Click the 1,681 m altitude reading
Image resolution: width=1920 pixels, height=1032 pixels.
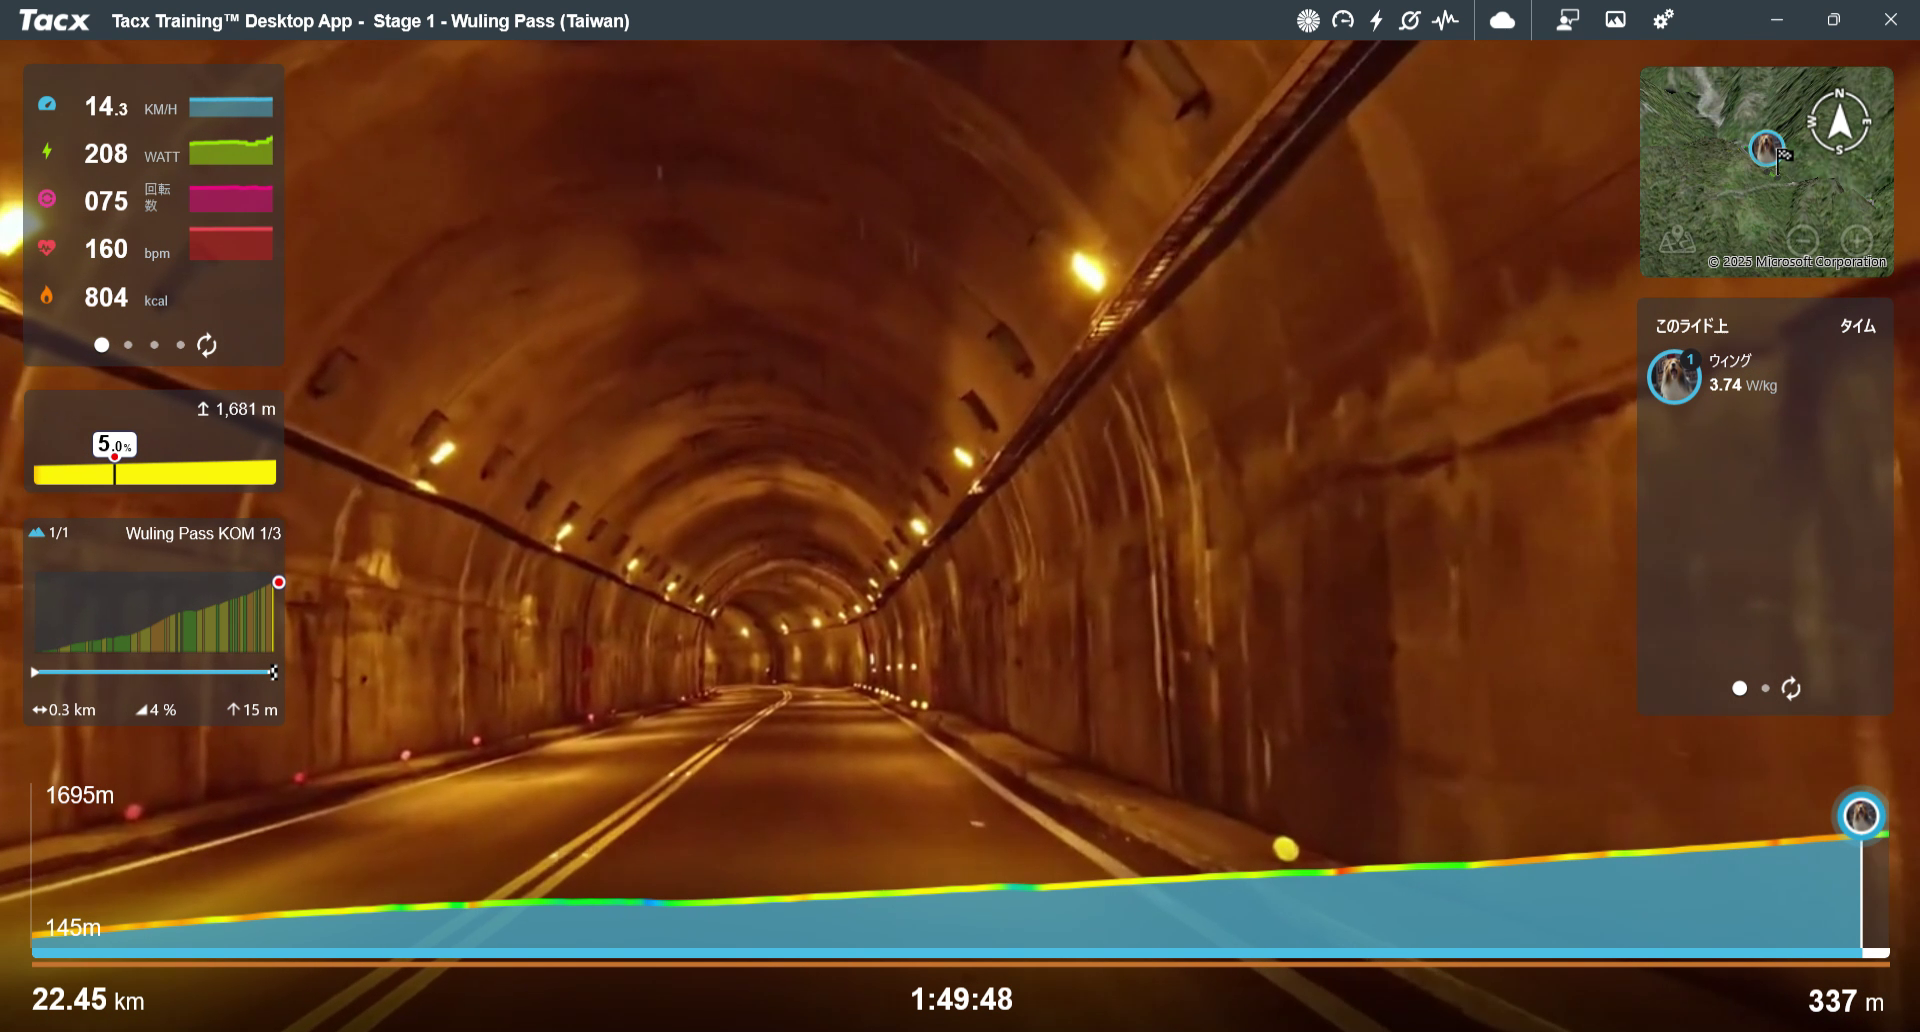coord(236,409)
